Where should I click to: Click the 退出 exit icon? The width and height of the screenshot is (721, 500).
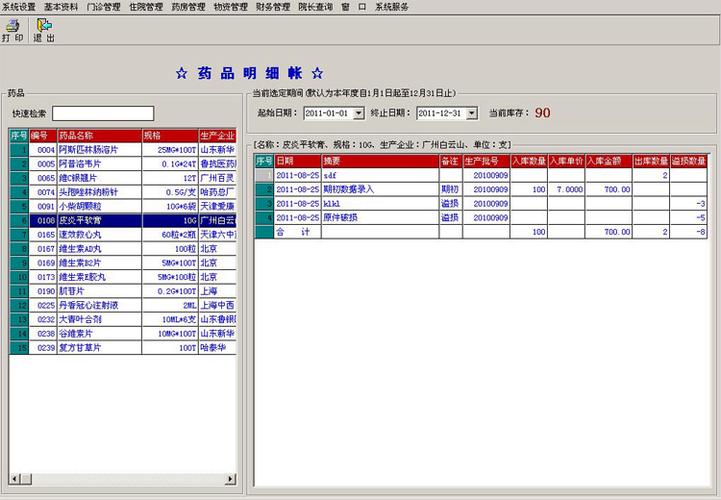pyautogui.click(x=44, y=26)
